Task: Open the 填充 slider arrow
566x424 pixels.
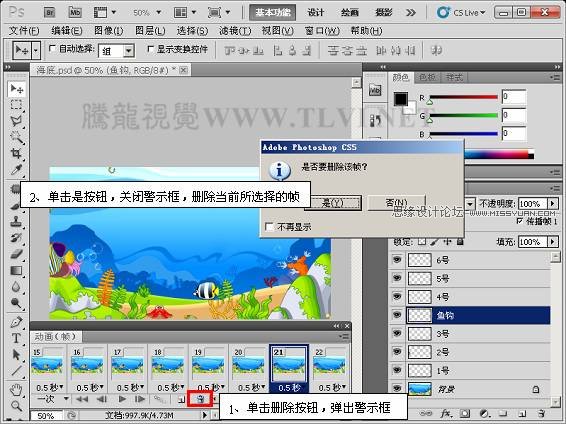Action: click(552, 241)
